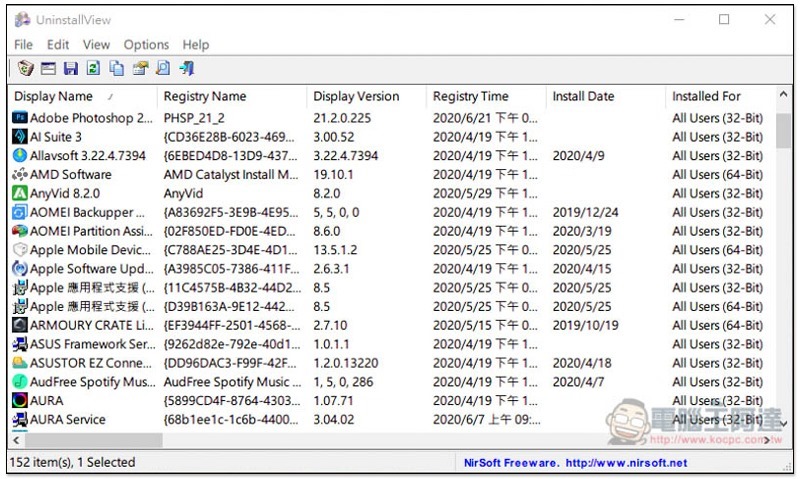The image size is (800, 479).
Task: Sort by the Registry Time column header
Action: pos(485,96)
